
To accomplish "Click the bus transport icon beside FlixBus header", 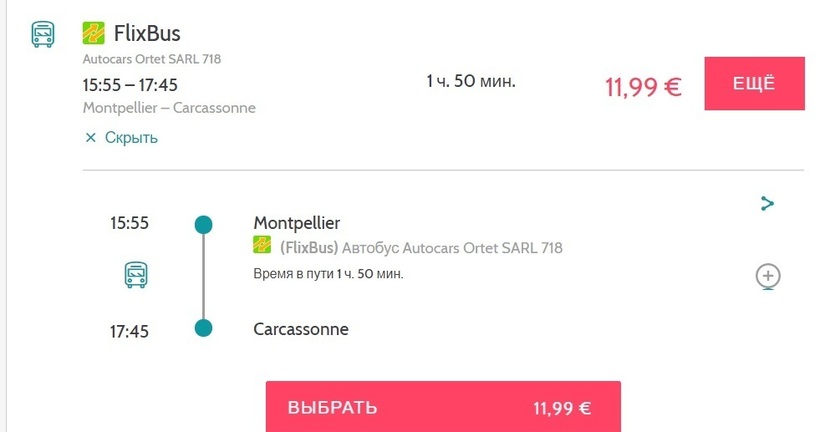I will 43,35.
